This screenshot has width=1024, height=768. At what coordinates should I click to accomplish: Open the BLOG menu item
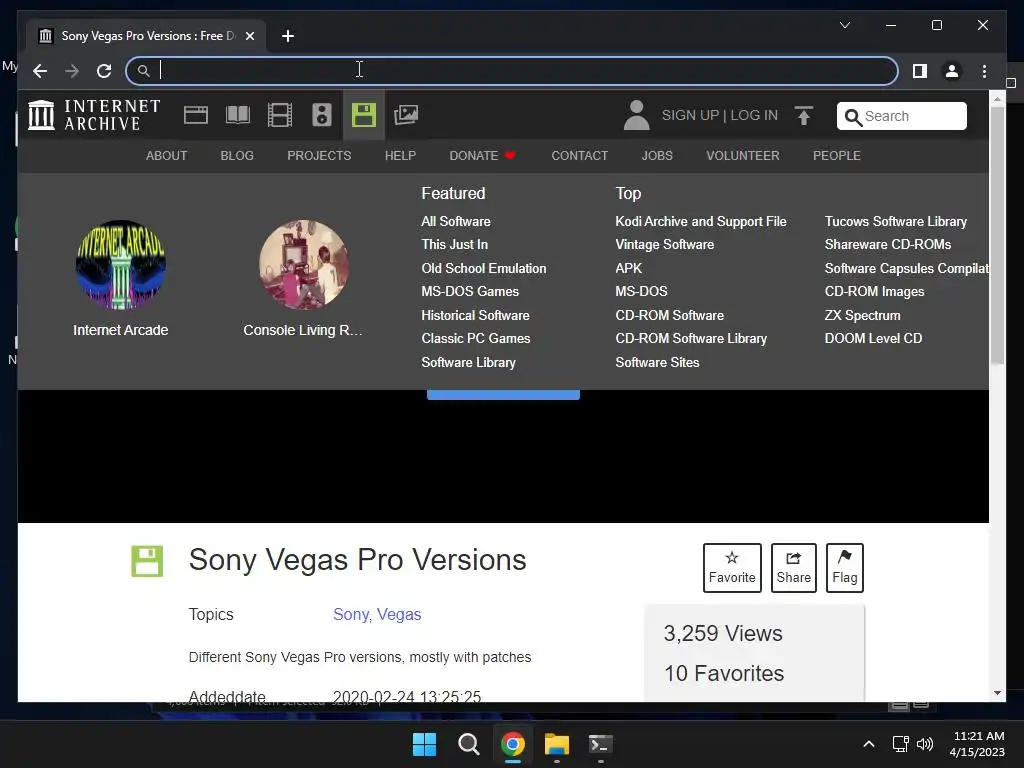(x=237, y=155)
